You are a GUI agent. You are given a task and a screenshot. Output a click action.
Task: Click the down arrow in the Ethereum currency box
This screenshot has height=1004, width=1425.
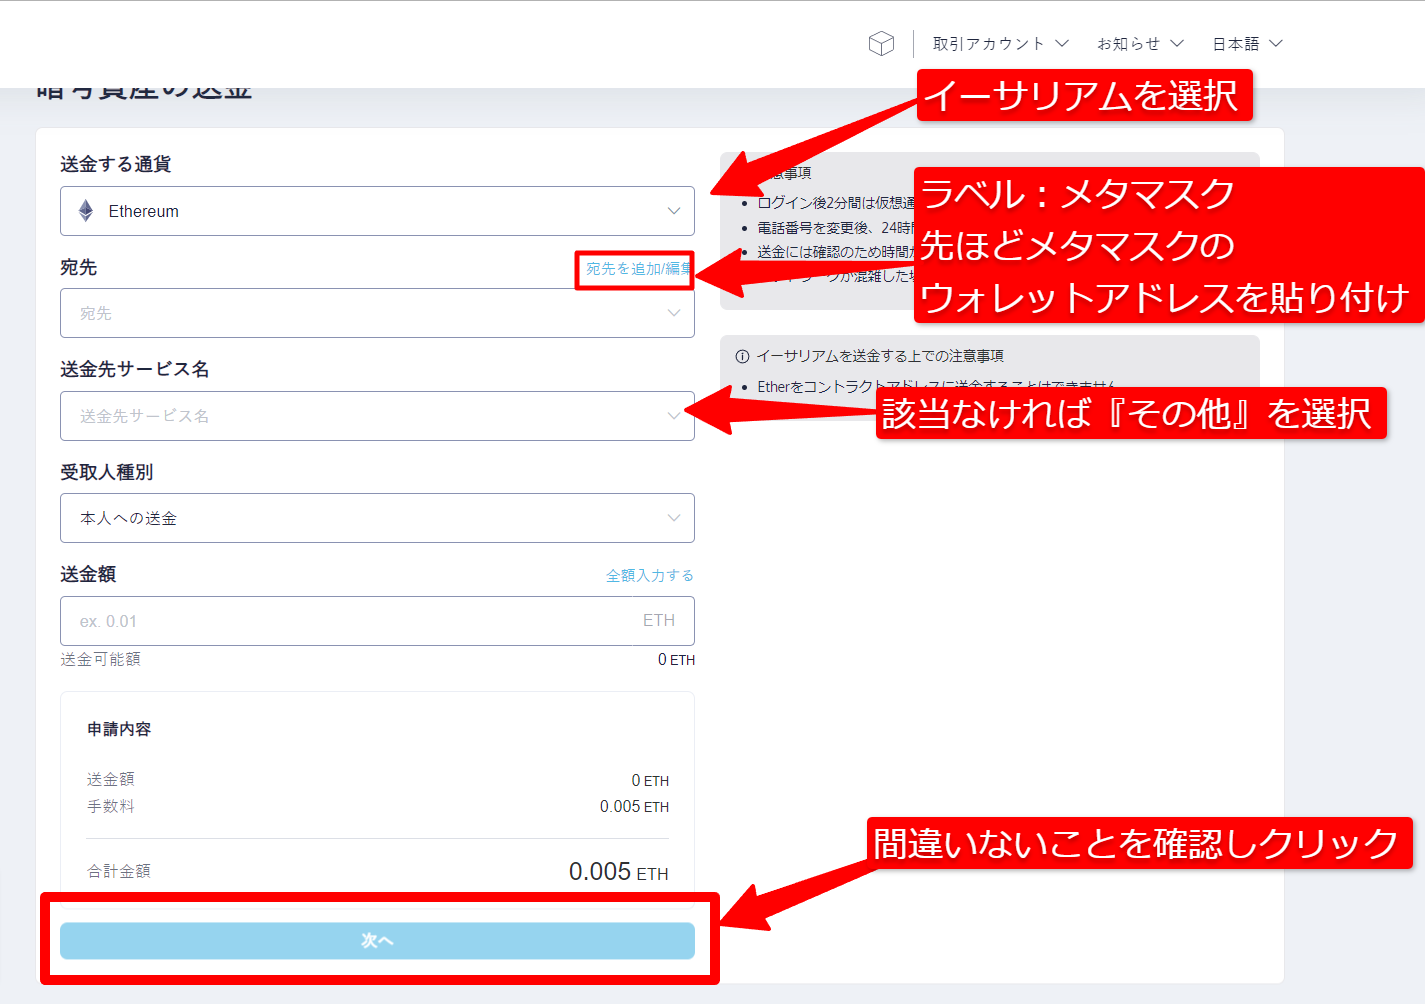673,211
